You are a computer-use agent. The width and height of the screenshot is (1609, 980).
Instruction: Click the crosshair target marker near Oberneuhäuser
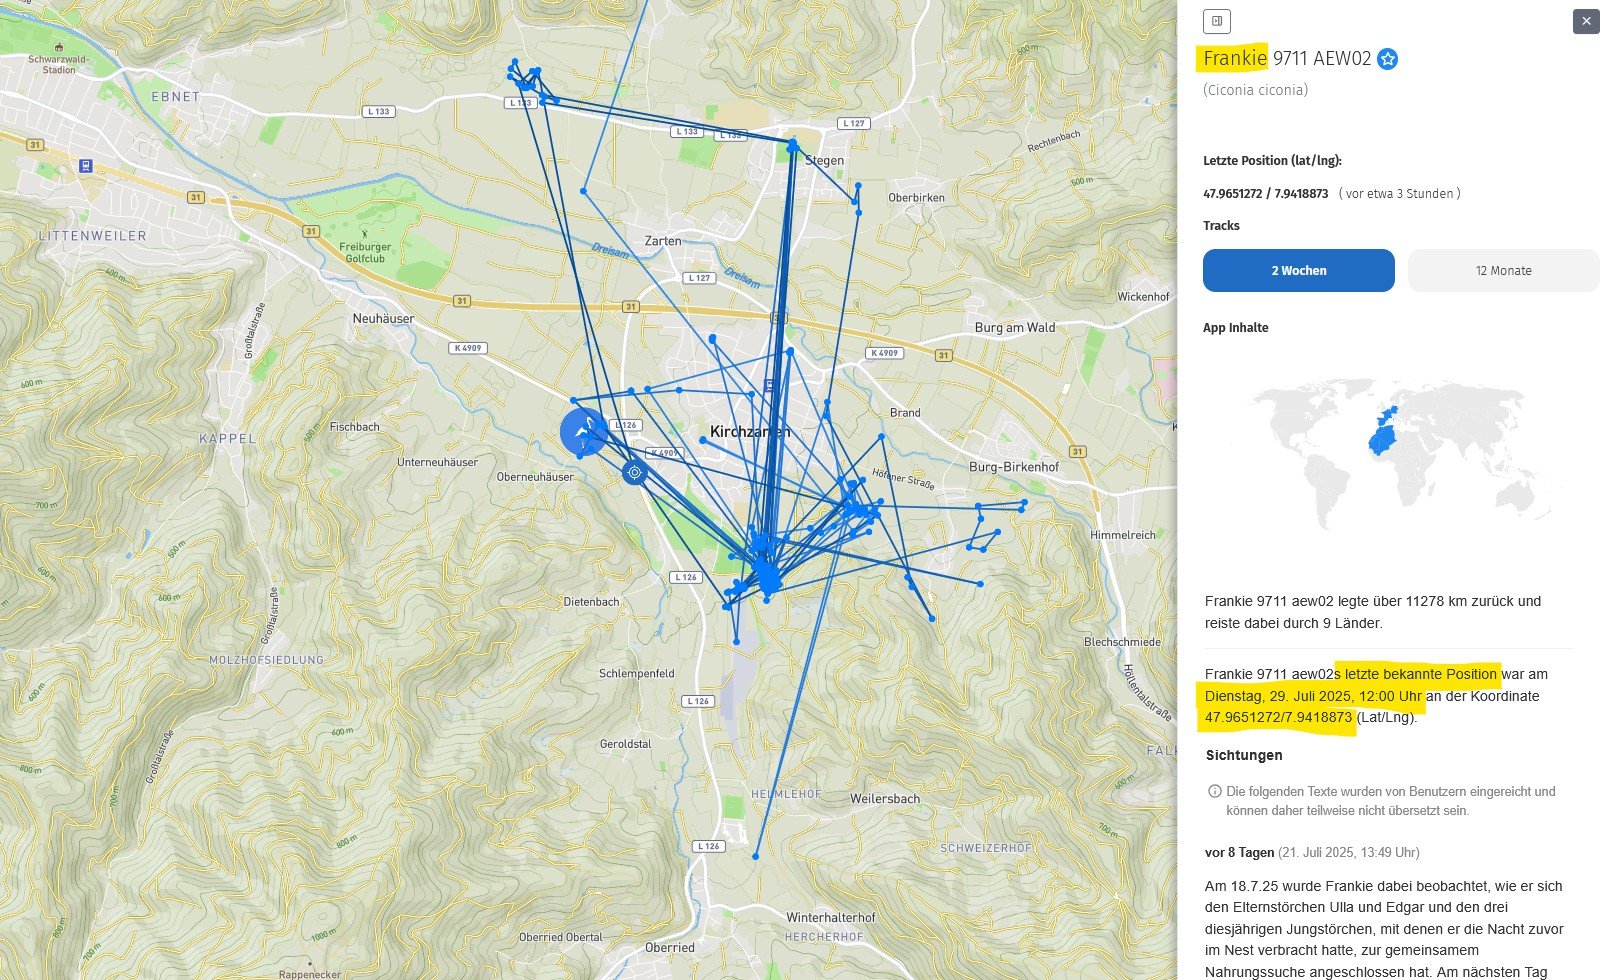[x=634, y=472]
